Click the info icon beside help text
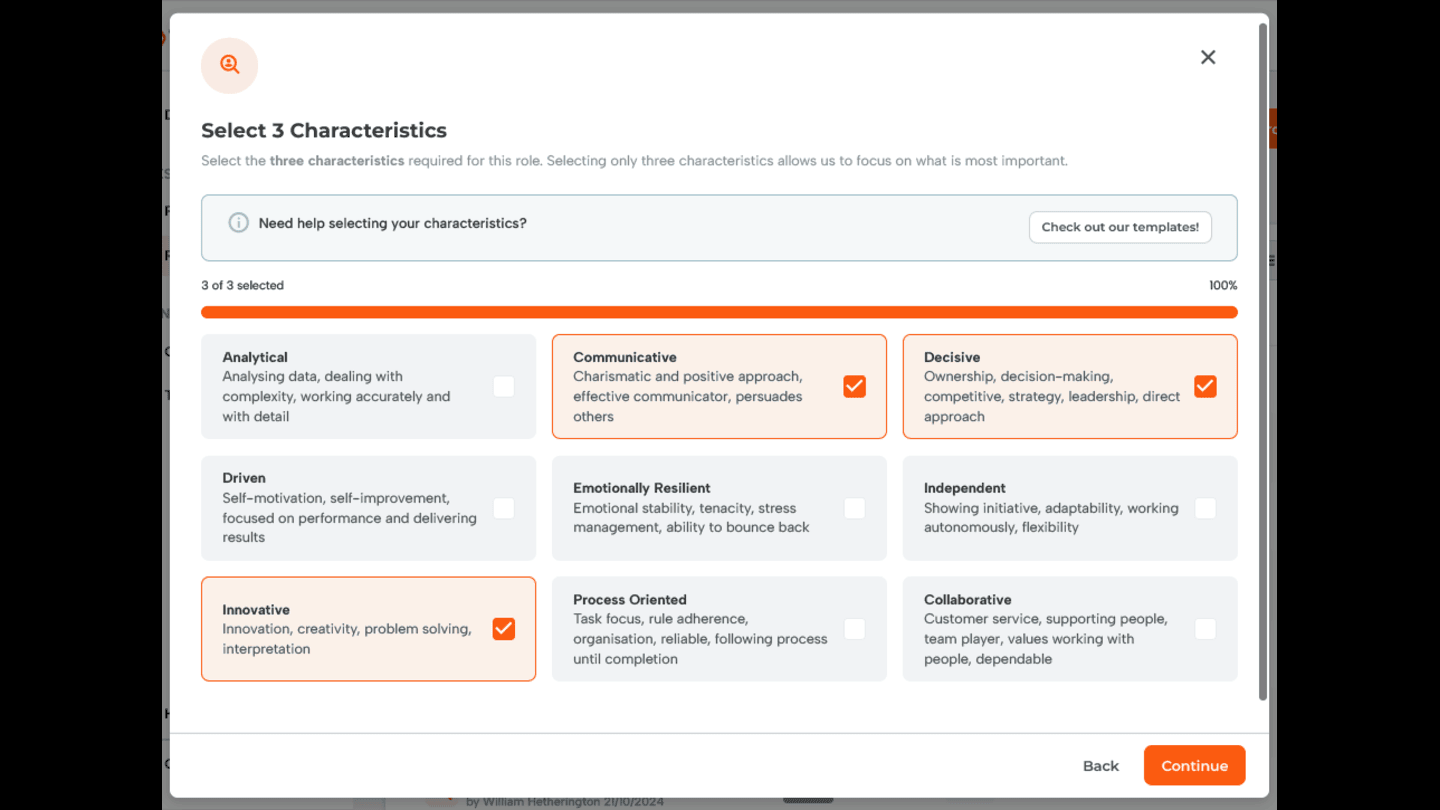This screenshot has height=810, width=1440. coord(238,223)
